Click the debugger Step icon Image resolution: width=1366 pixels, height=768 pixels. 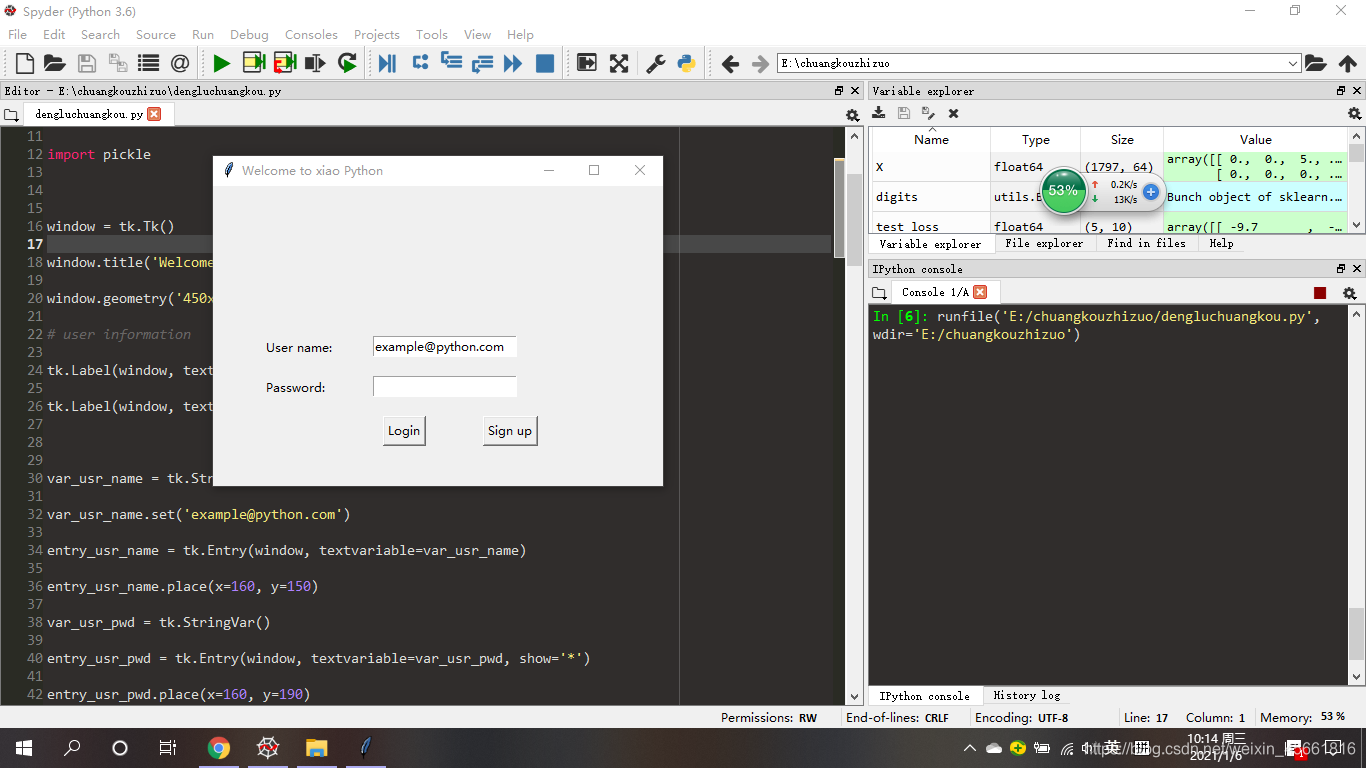(420, 62)
